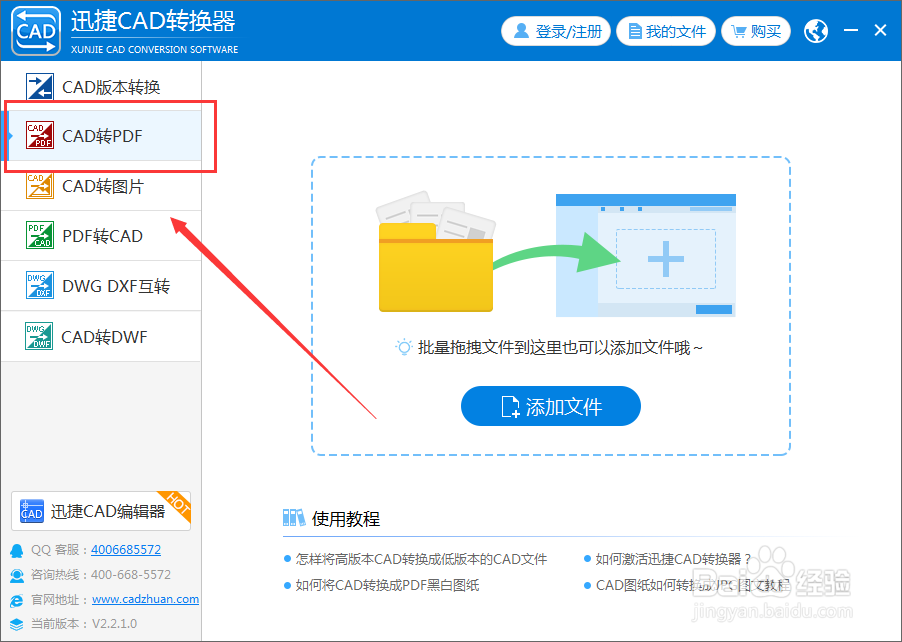The image size is (902, 642).
Task: Click the CAD转PDF tool icon
Action: point(40,136)
